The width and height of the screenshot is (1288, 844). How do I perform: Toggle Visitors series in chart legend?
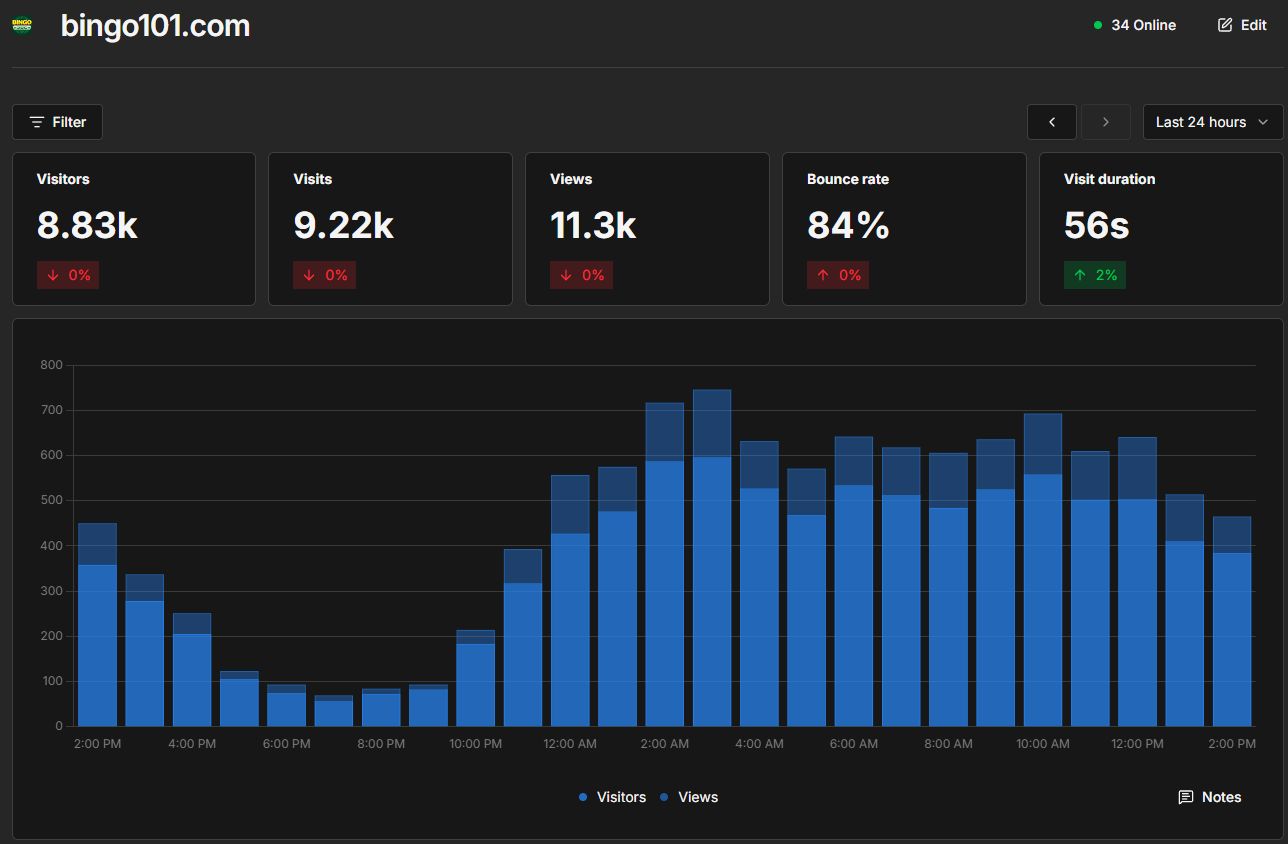[x=612, y=797]
